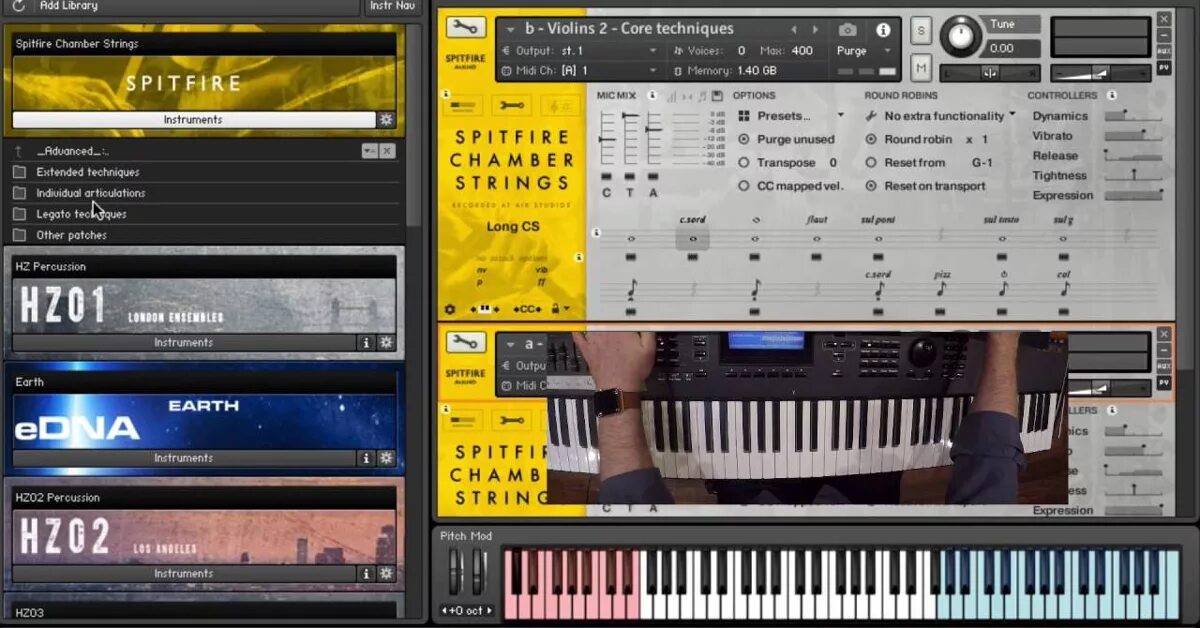Open the Individual articulations folder
The image size is (1200, 628).
click(91, 193)
